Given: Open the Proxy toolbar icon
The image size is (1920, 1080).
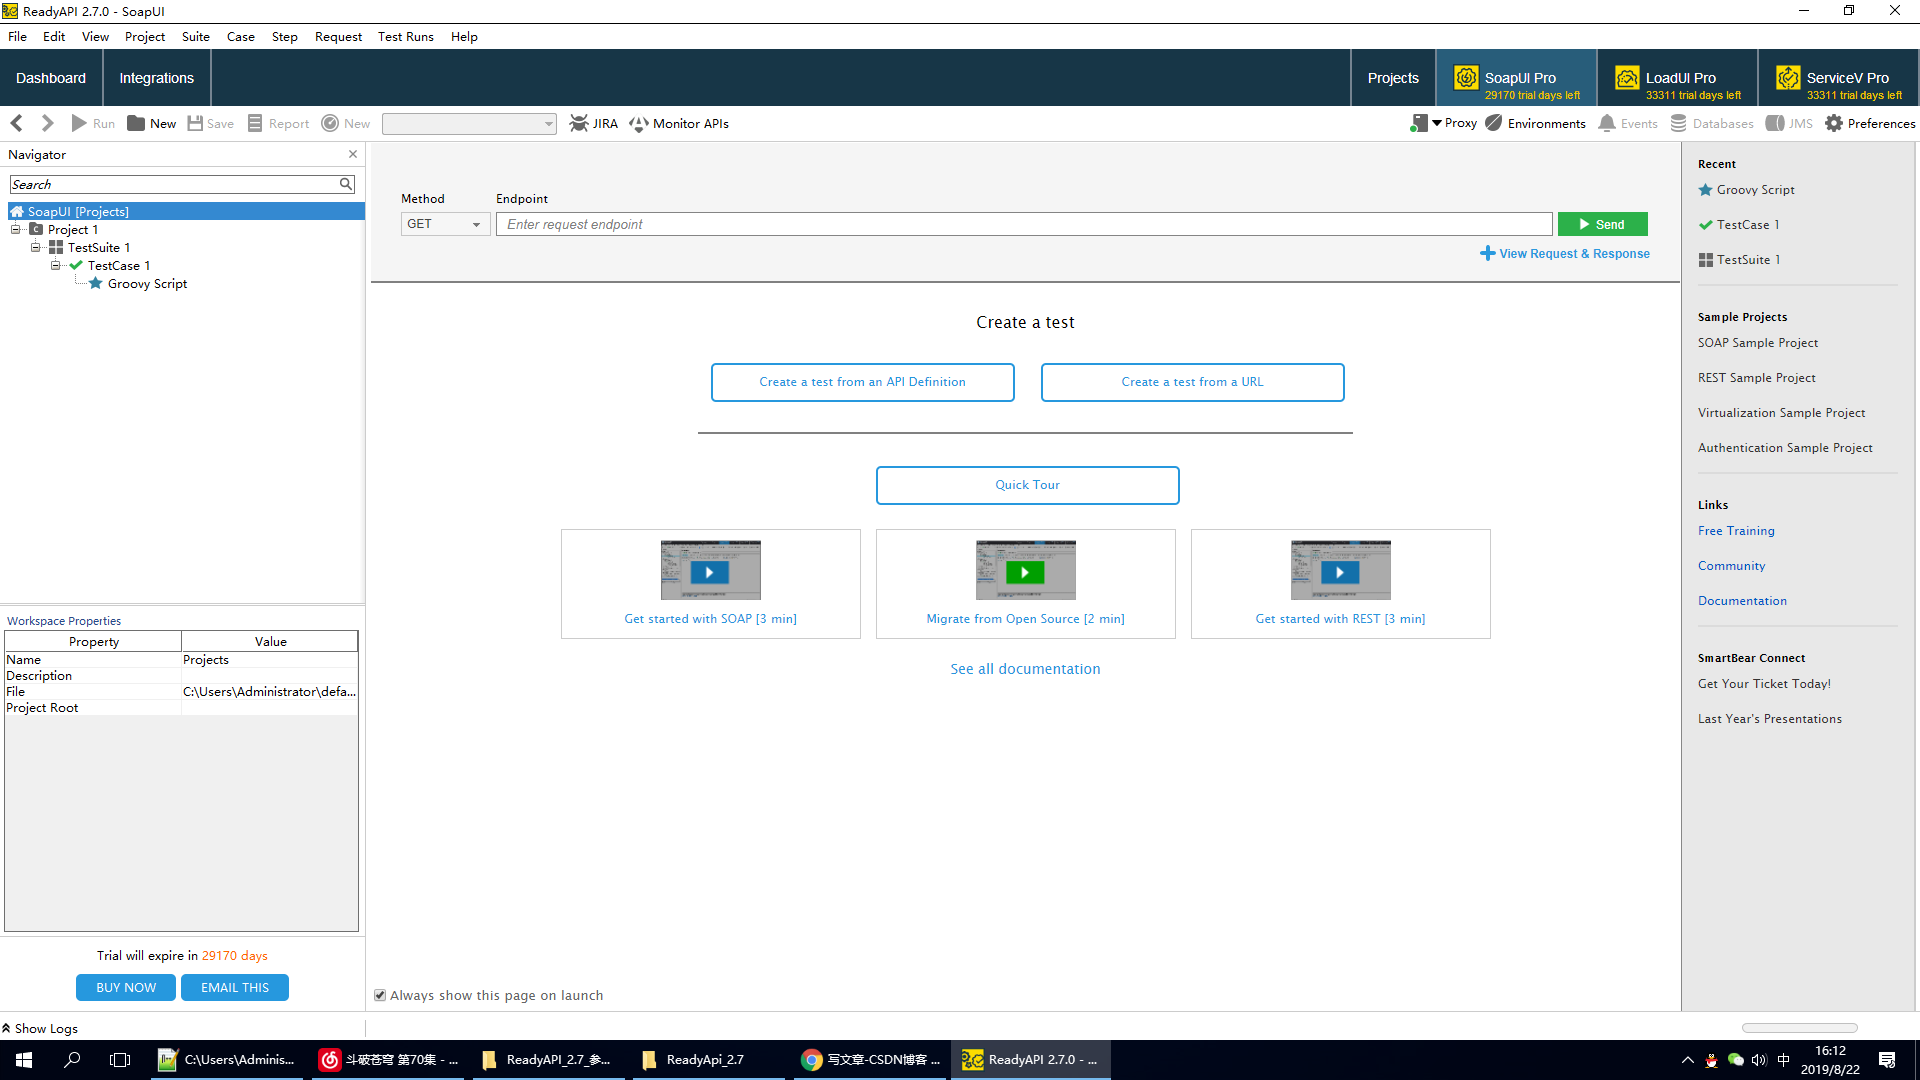Looking at the screenshot, I should (1419, 123).
